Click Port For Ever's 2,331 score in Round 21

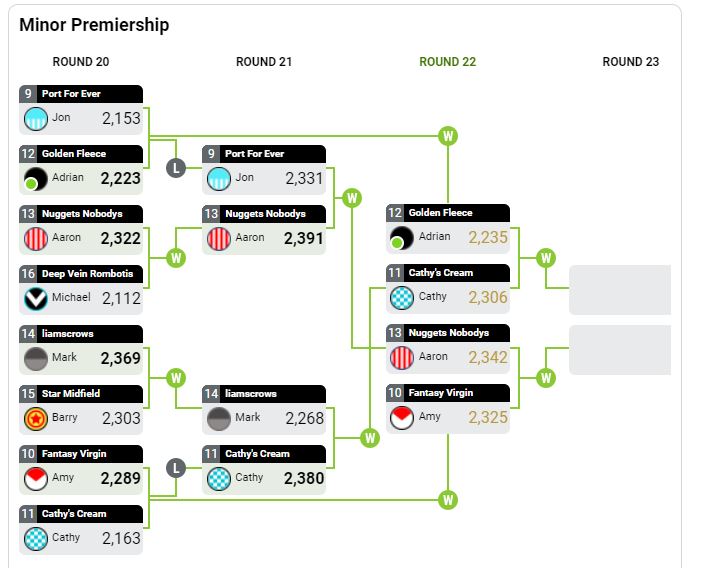pyautogui.click(x=304, y=178)
